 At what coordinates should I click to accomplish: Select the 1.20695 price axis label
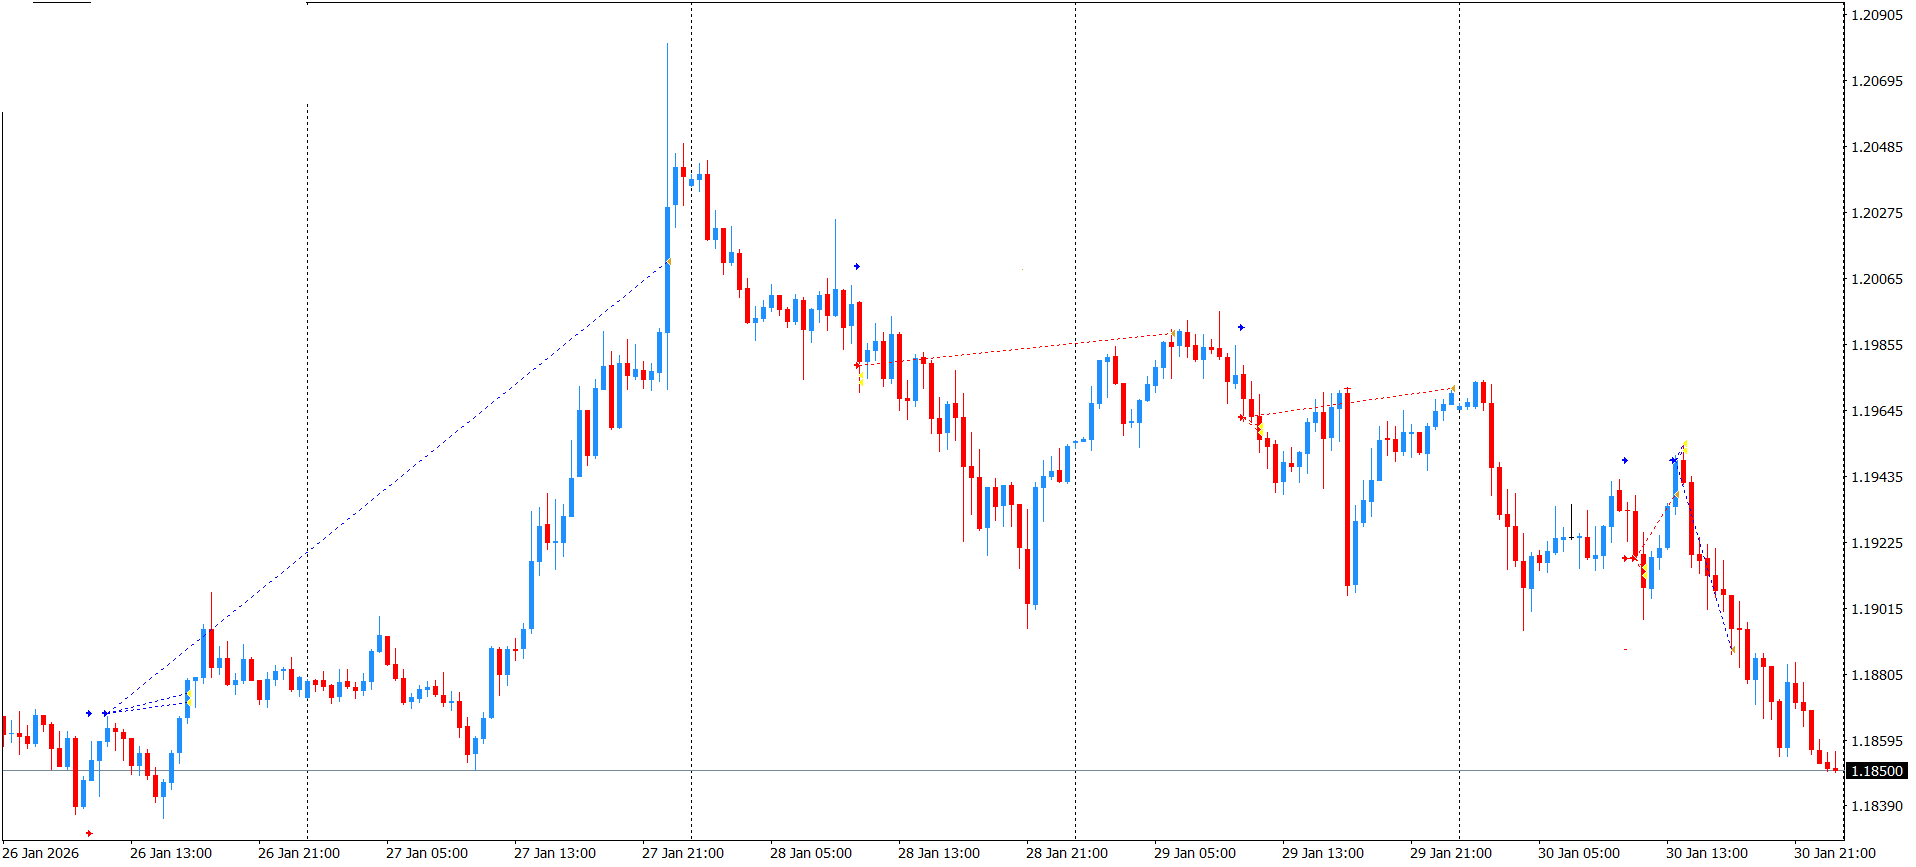click(x=1877, y=81)
